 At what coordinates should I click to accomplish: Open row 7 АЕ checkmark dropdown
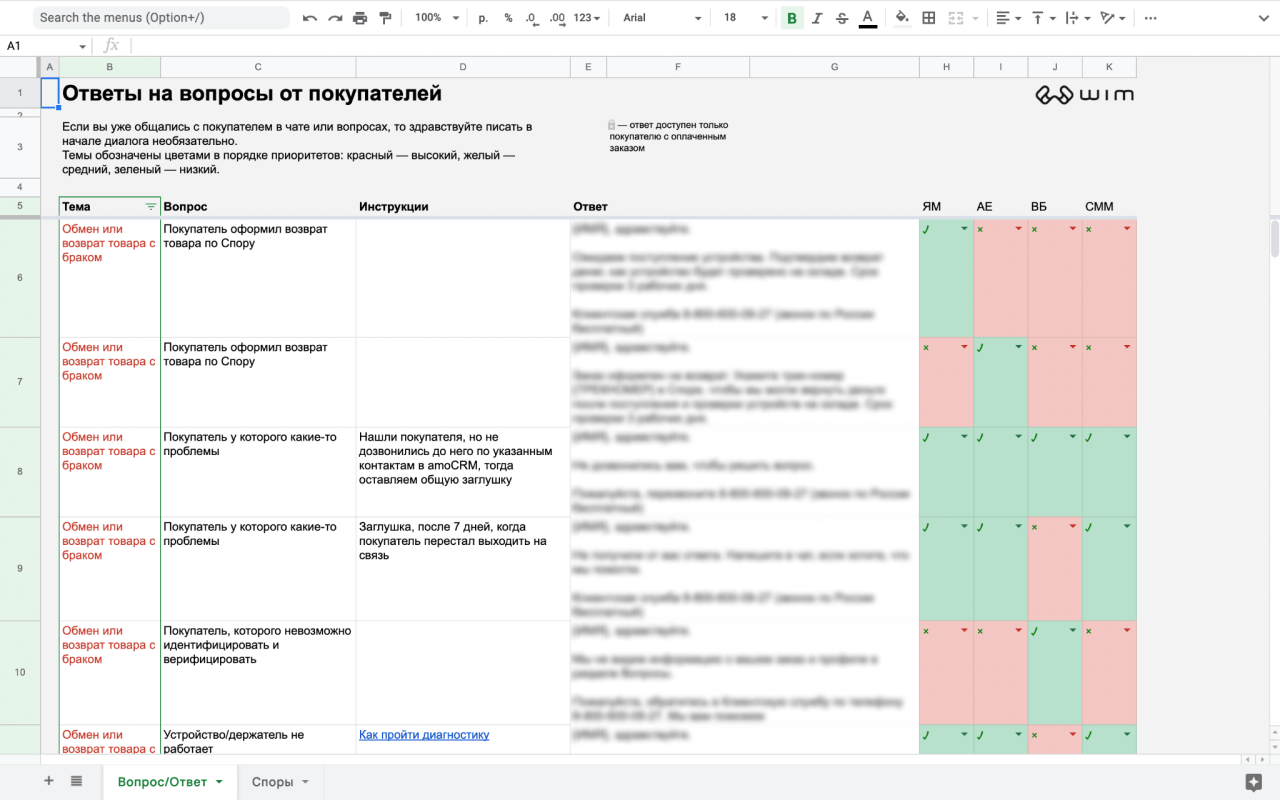1019,347
